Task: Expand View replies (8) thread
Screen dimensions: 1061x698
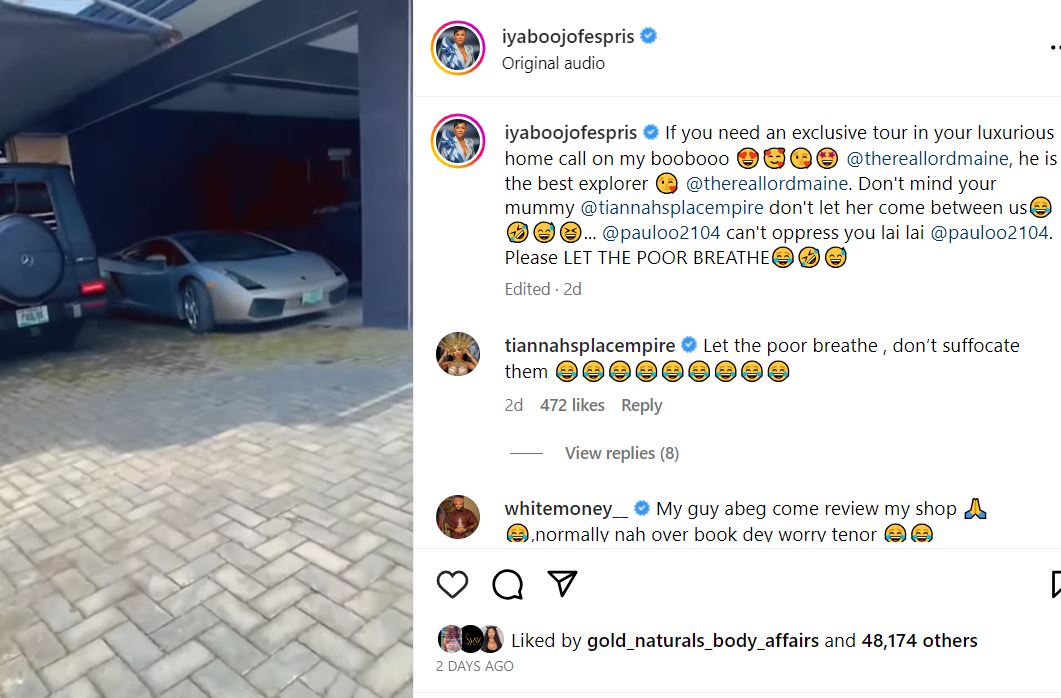Action: pos(622,453)
